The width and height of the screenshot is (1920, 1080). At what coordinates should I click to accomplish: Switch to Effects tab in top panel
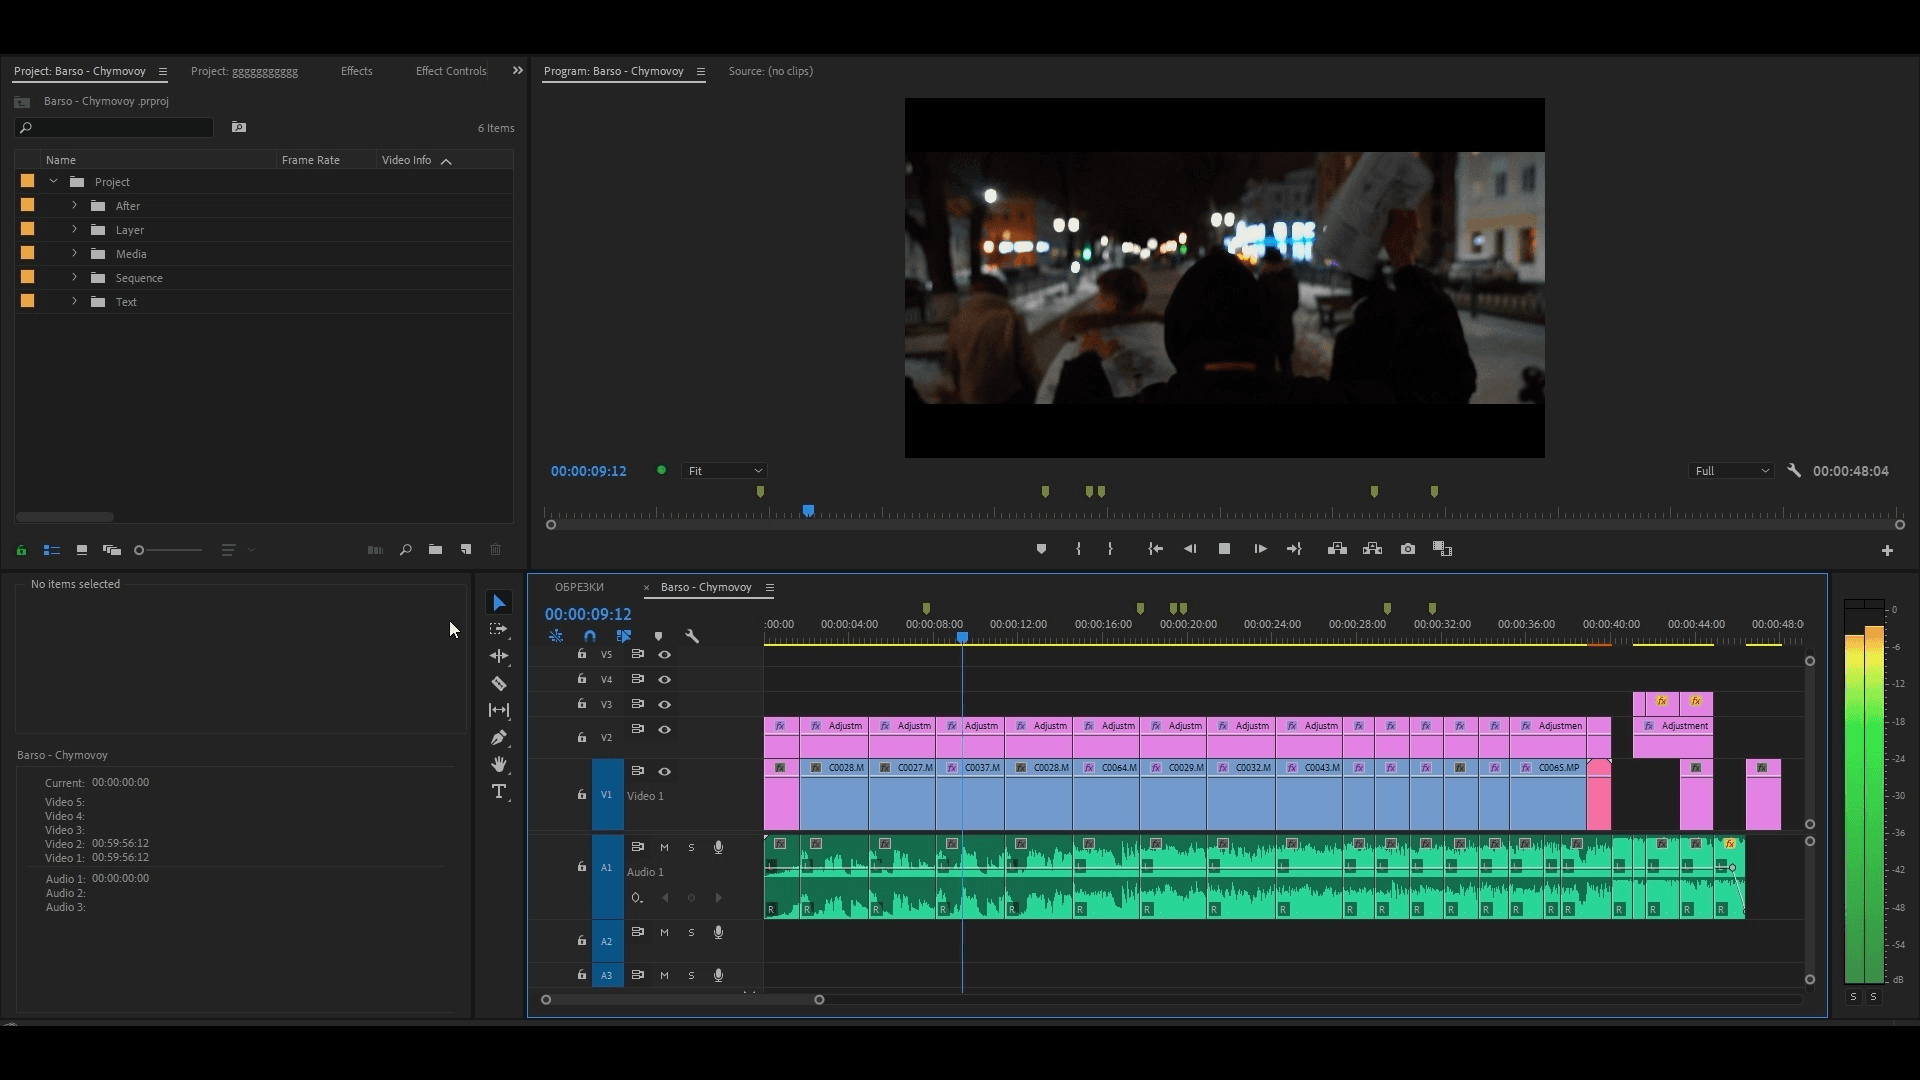(356, 71)
